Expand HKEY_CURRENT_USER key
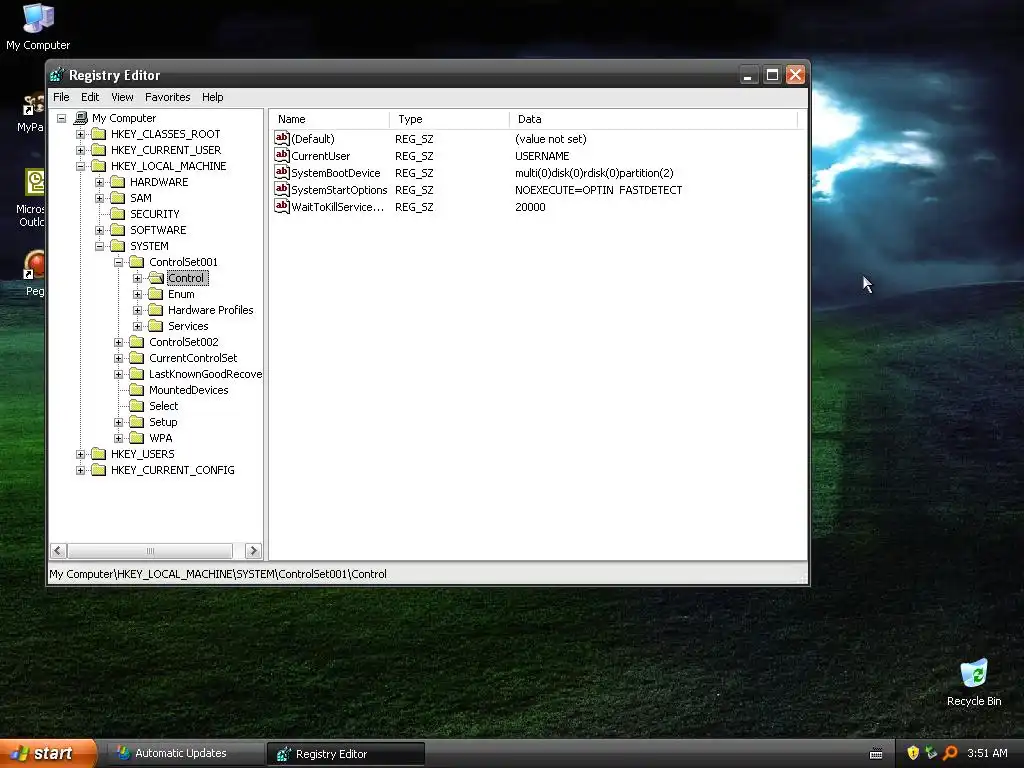The width and height of the screenshot is (1024, 768). [x=80, y=150]
